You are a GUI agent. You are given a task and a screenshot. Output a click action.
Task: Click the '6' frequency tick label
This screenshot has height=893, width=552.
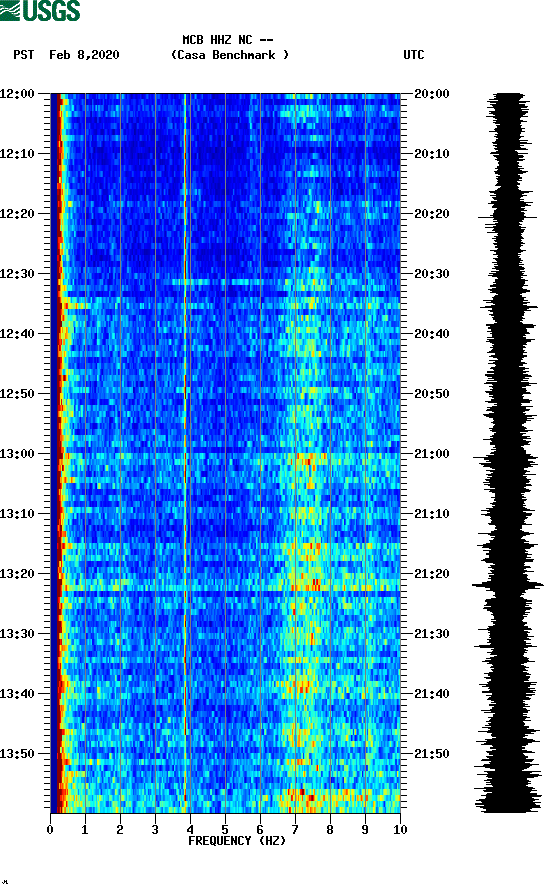tap(260, 830)
